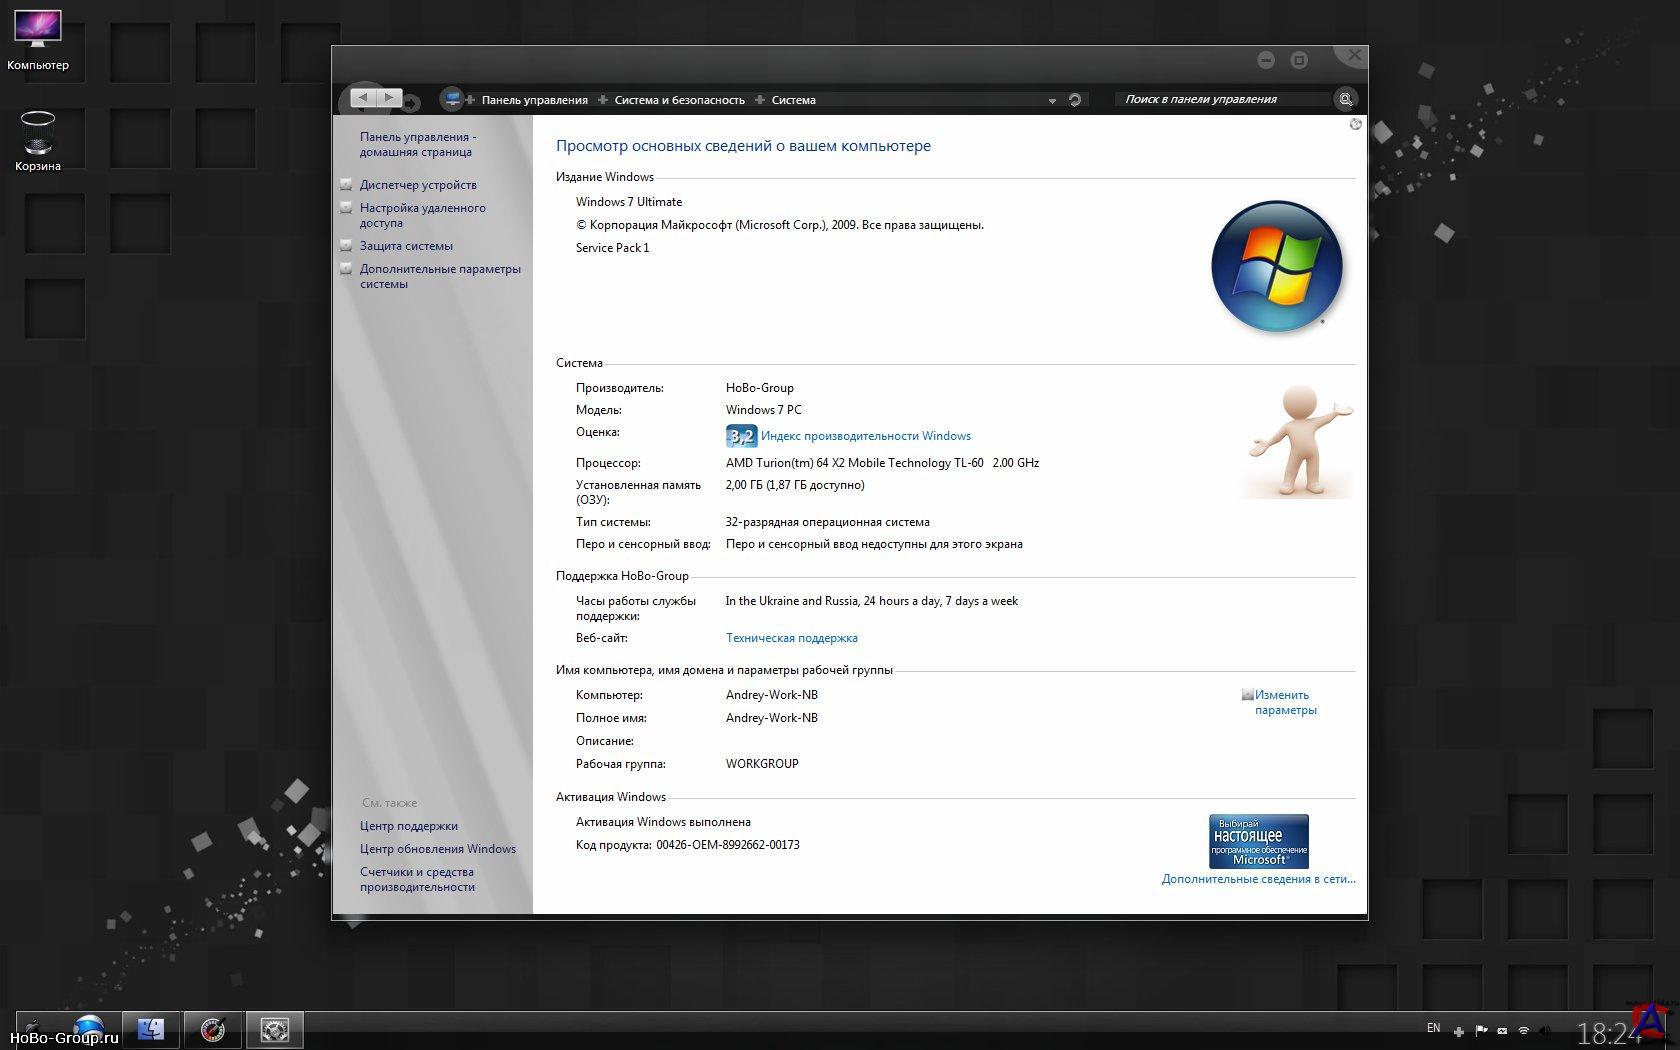Click the Поиск в панели управления field
This screenshot has height=1050, width=1680.
click(1220, 99)
